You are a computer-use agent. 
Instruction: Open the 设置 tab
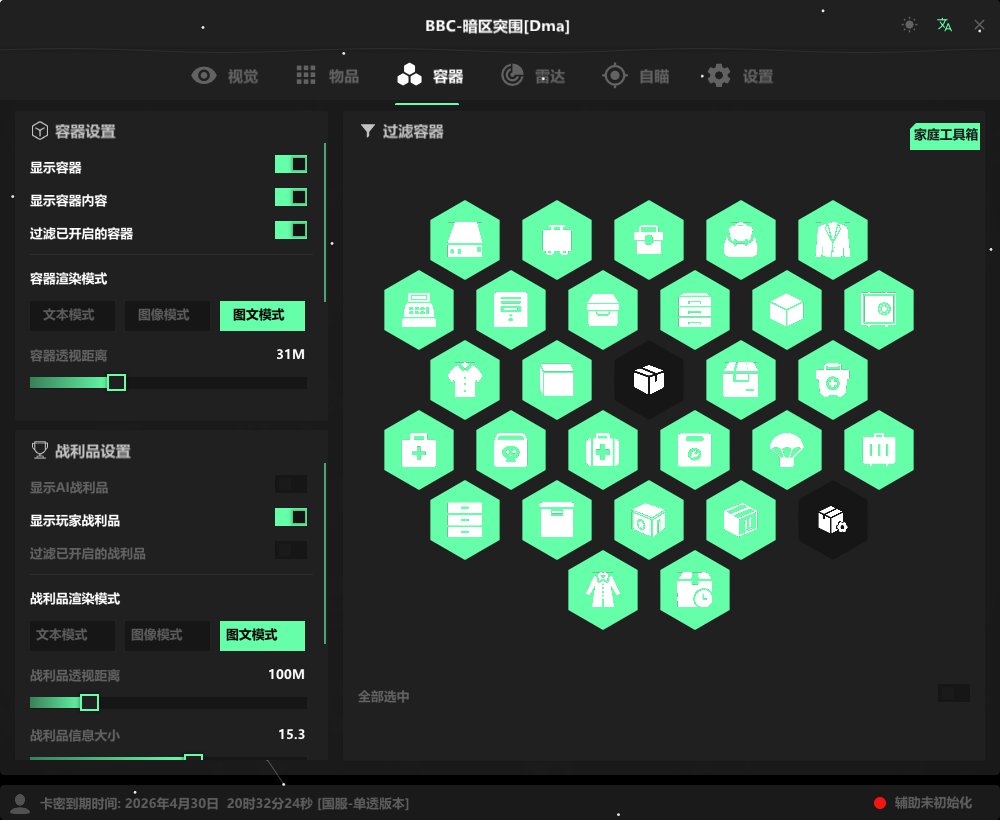[738, 75]
